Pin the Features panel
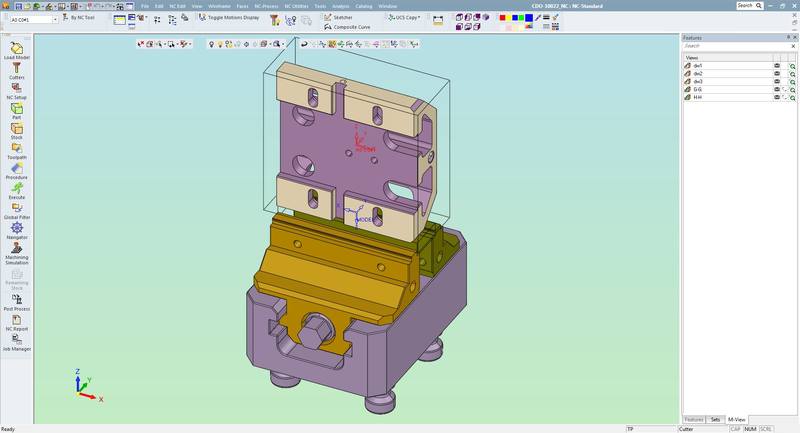 (788, 37)
